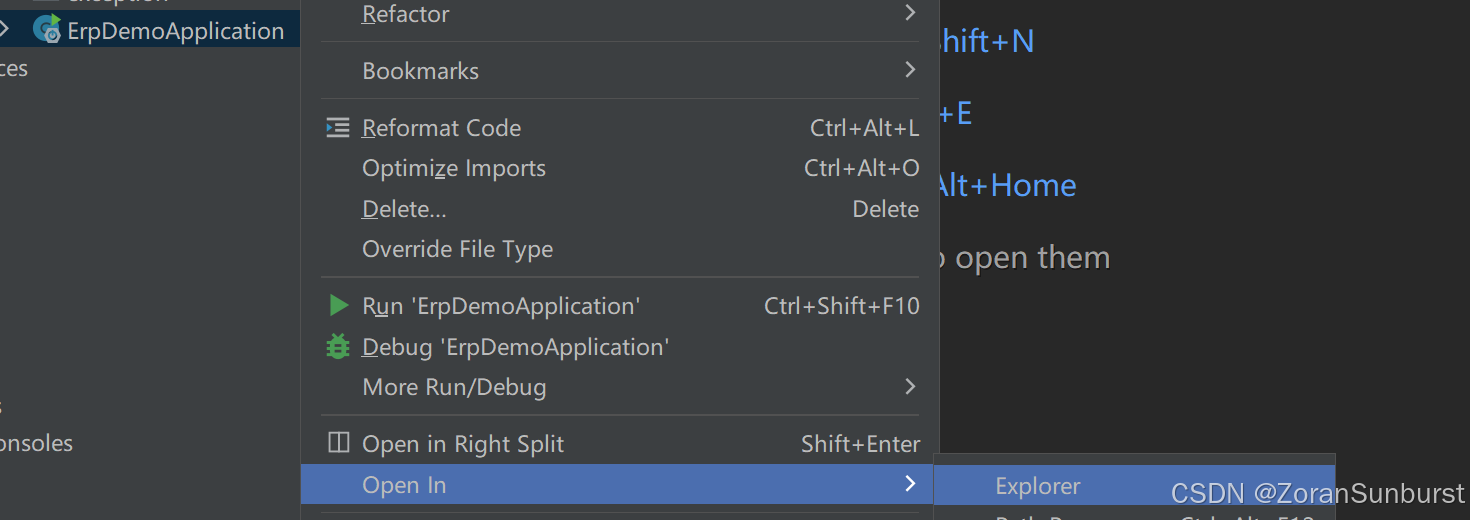Click the Open in Right Split icon
Viewport: 1470px width, 520px height.
click(339, 443)
